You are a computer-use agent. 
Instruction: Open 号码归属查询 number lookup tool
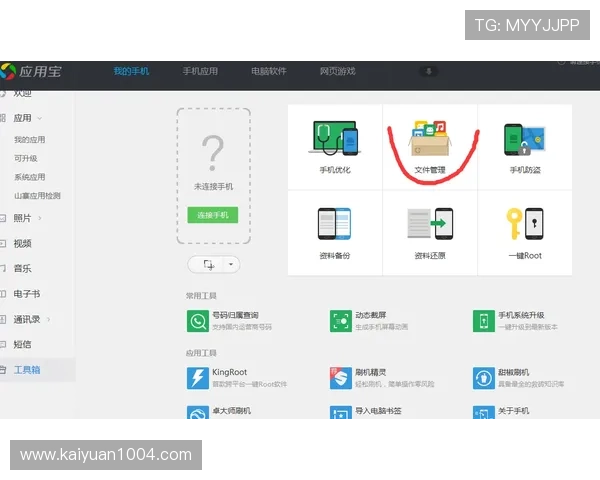click(x=197, y=320)
